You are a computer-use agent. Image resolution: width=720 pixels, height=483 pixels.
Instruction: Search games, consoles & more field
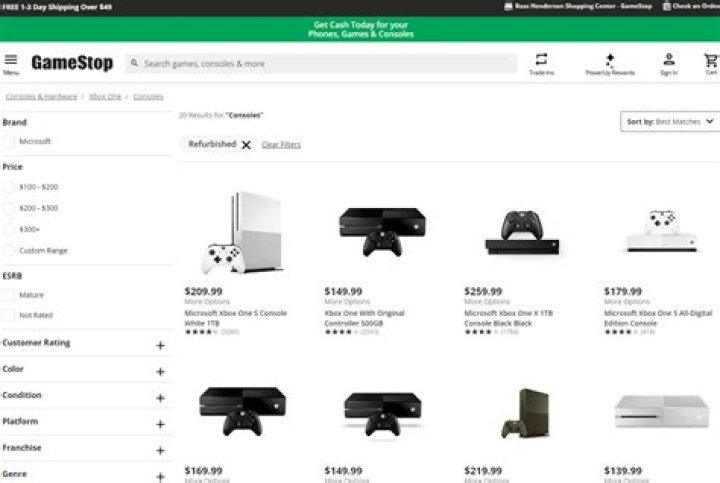[x=321, y=63]
